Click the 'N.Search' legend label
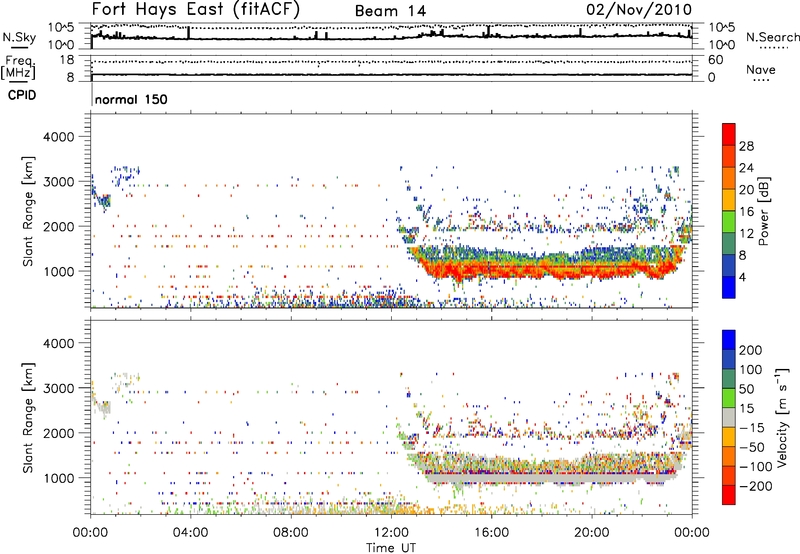 click(772, 37)
